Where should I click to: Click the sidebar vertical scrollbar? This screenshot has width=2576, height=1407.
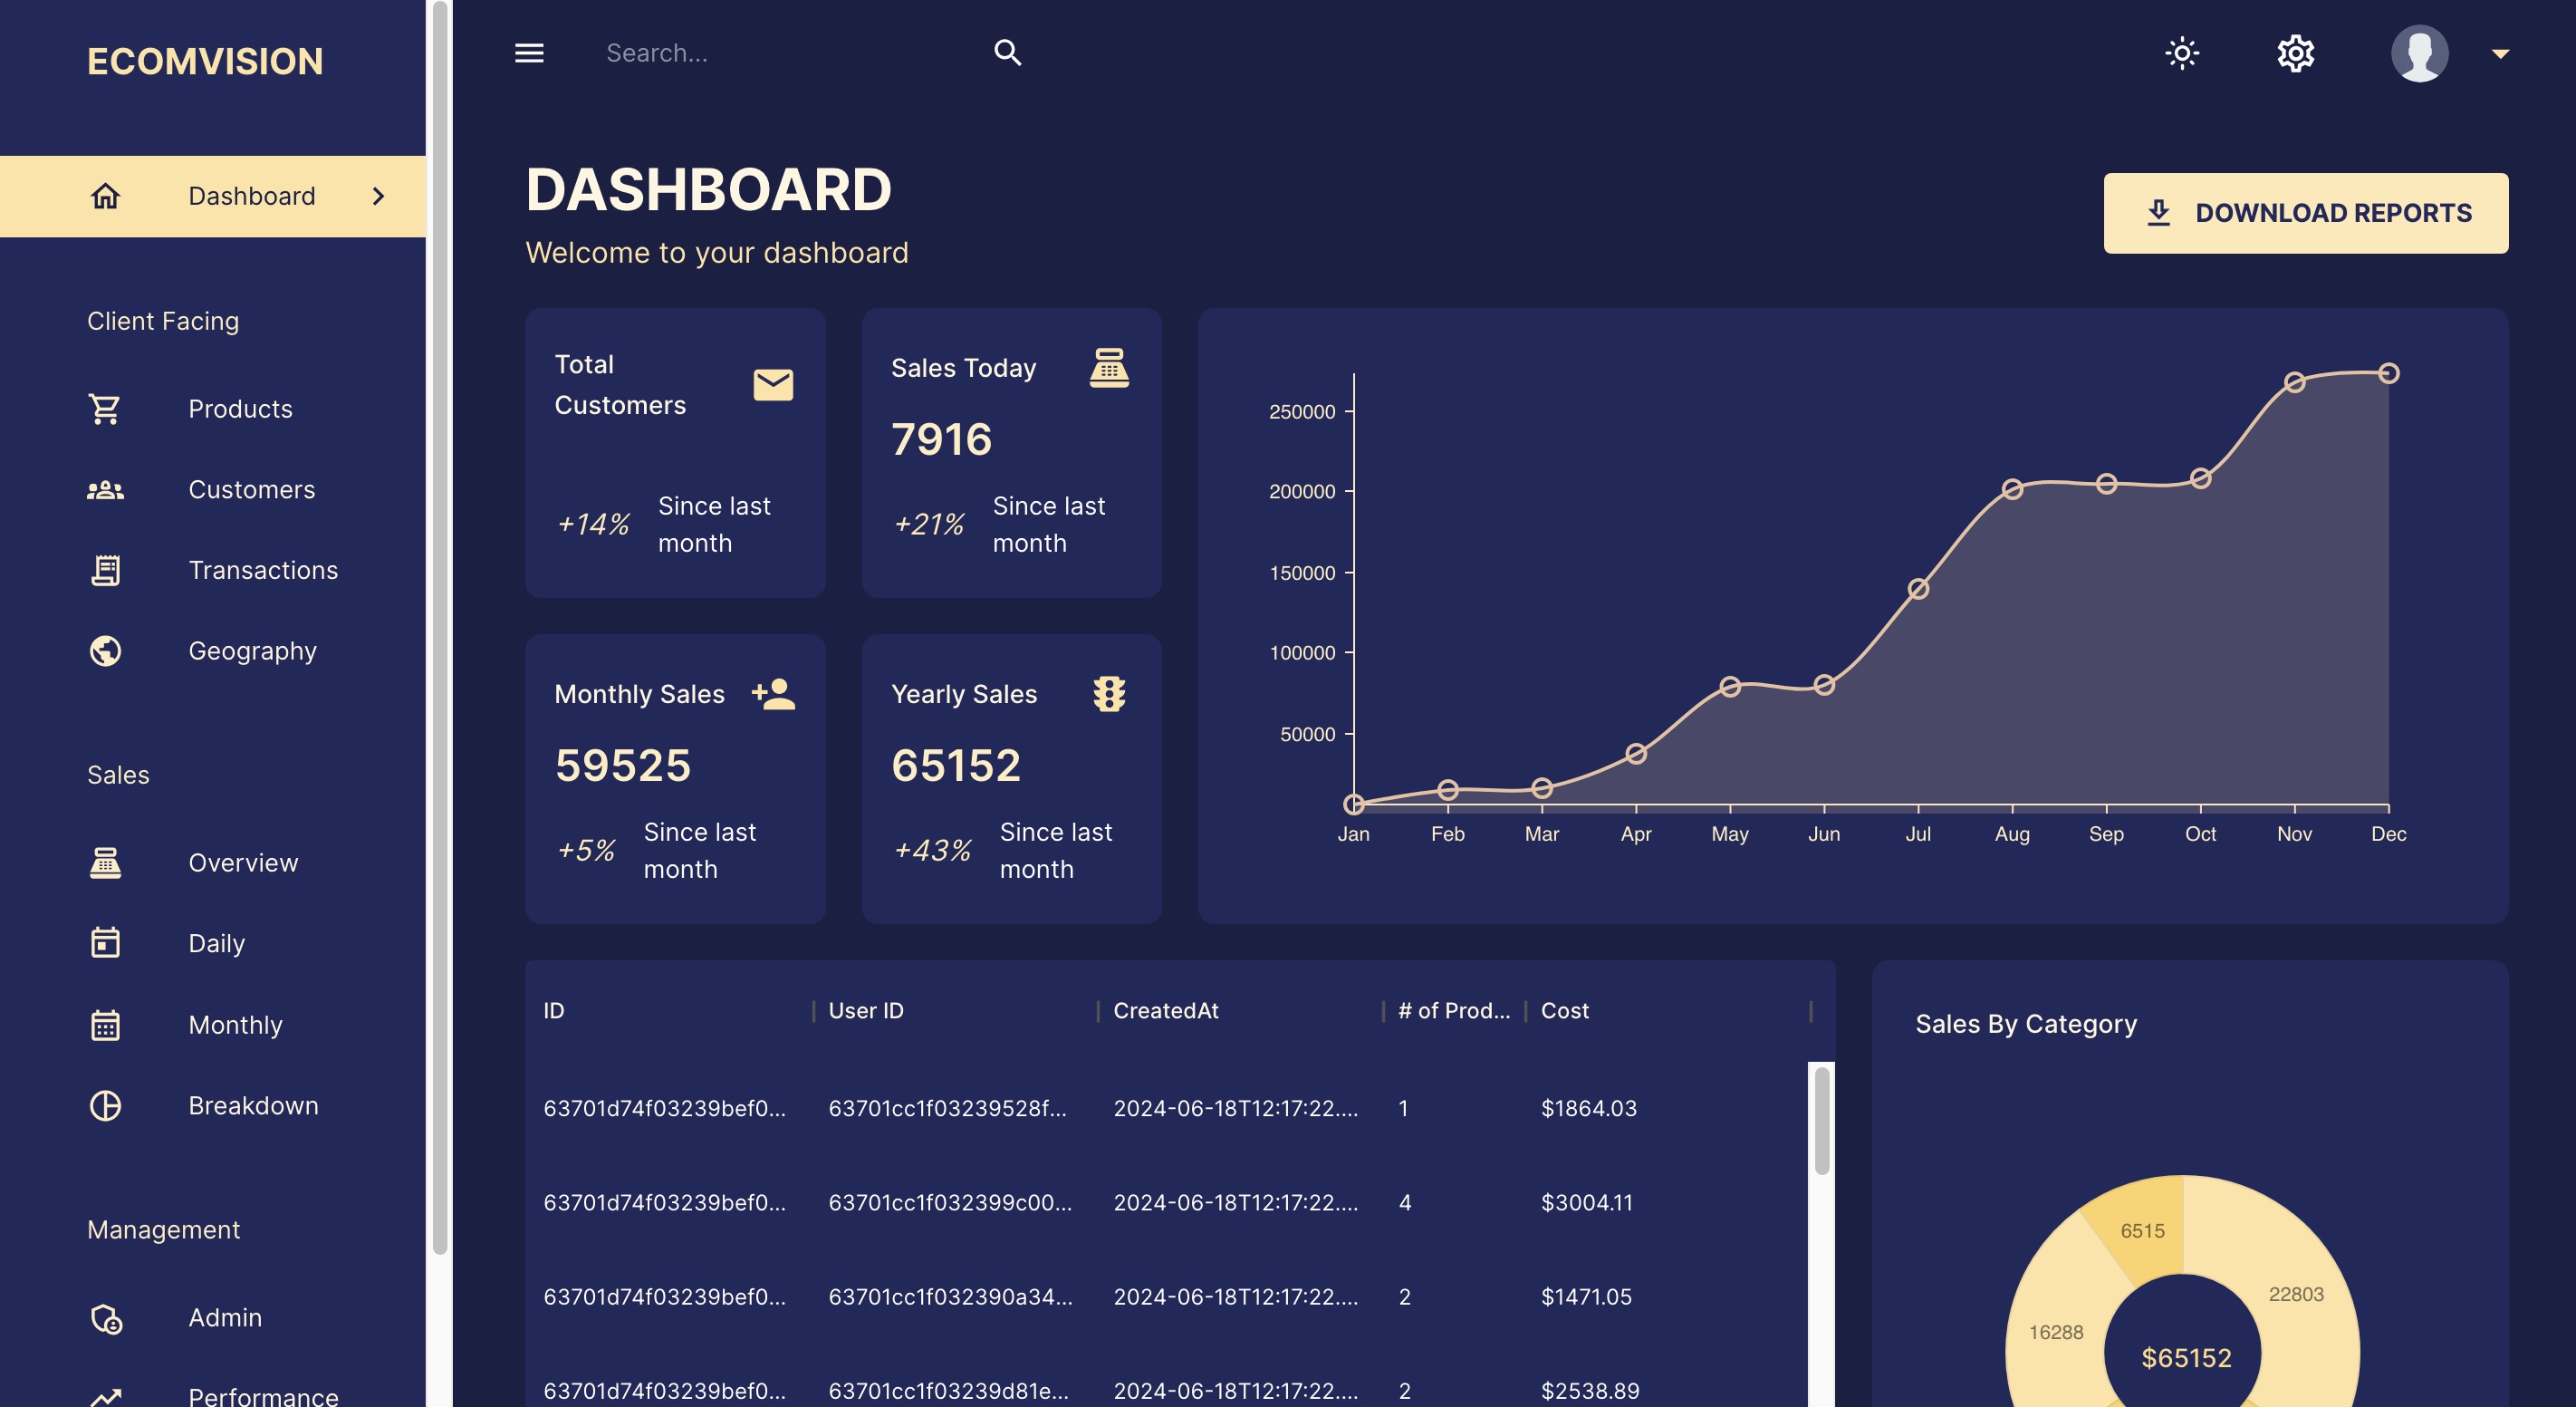click(439, 627)
